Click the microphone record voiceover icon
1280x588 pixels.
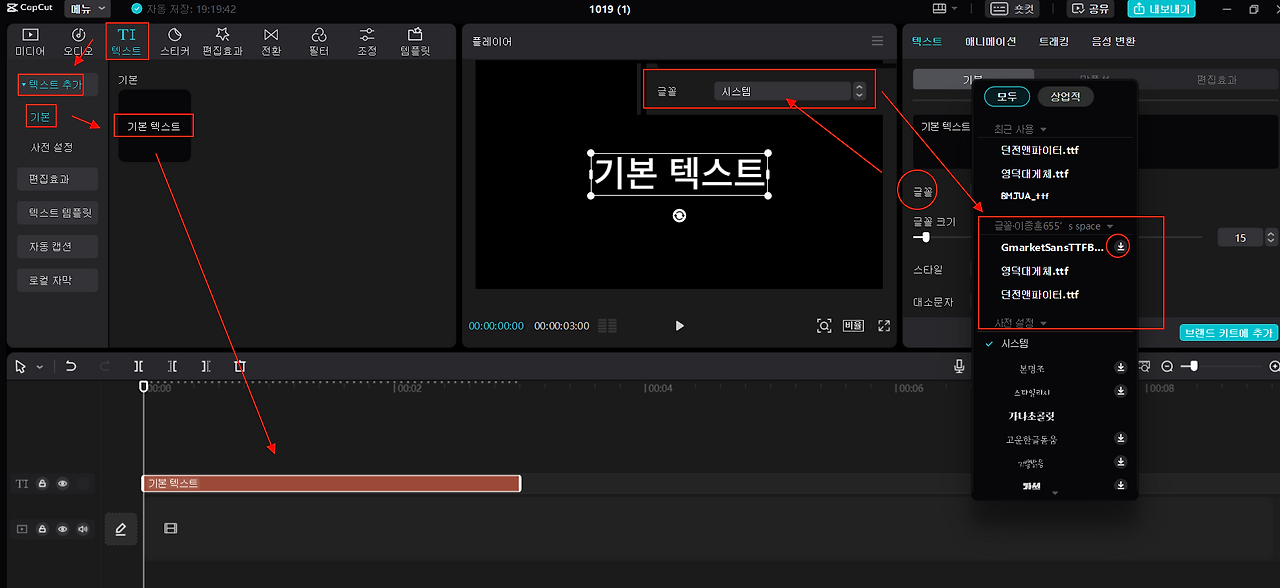(959, 367)
